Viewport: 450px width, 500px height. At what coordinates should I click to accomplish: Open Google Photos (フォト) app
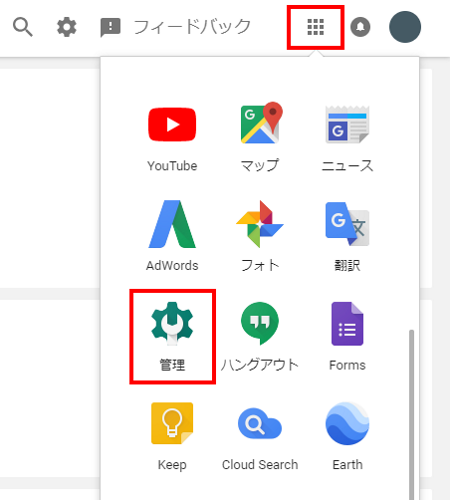260,224
